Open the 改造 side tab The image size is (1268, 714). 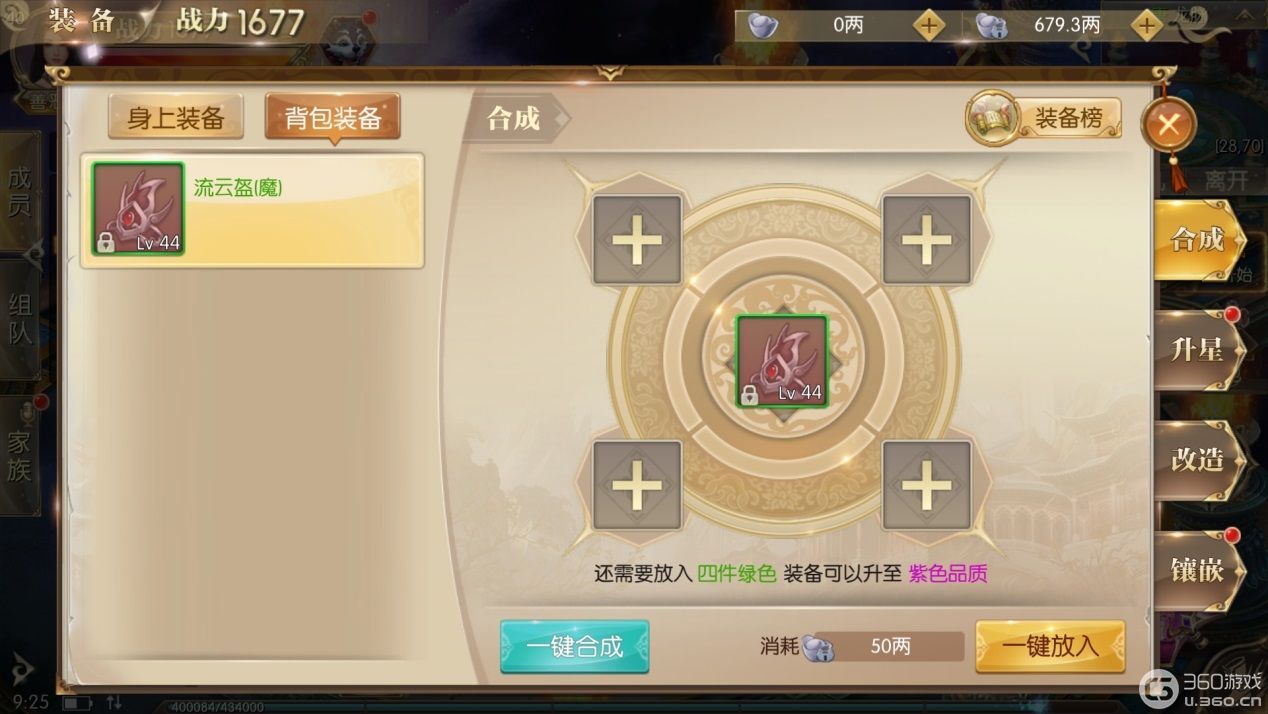coord(1197,460)
